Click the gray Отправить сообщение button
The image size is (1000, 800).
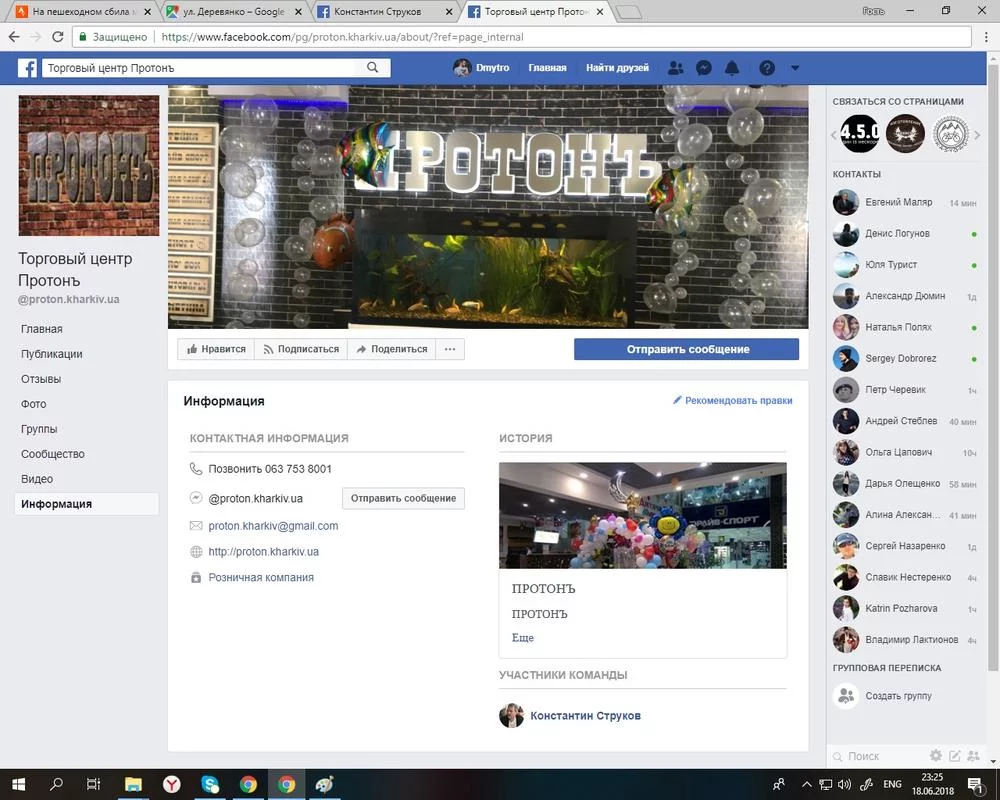click(403, 498)
